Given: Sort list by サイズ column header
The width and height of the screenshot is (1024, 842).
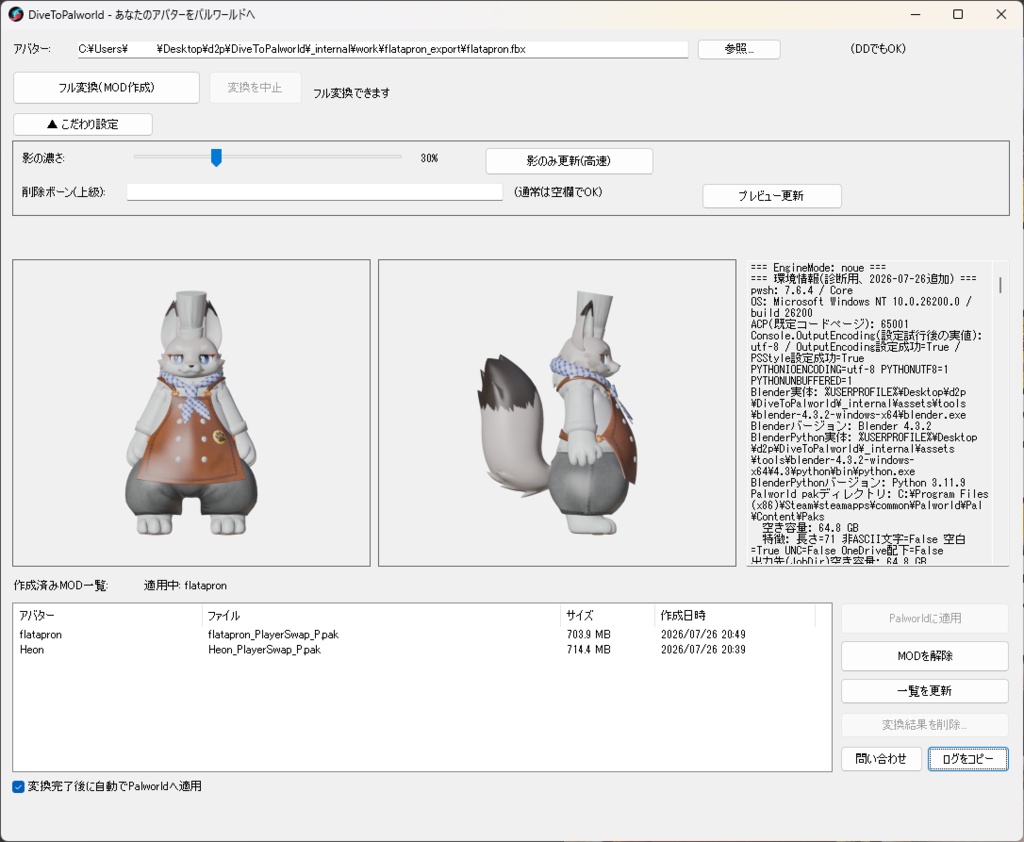Looking at the screenshot, I should (607, 615).
